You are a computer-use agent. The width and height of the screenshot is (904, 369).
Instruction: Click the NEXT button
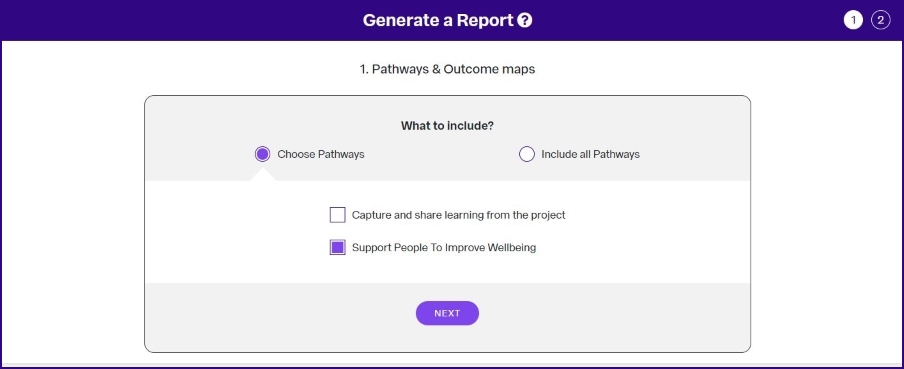pos(447,313)
